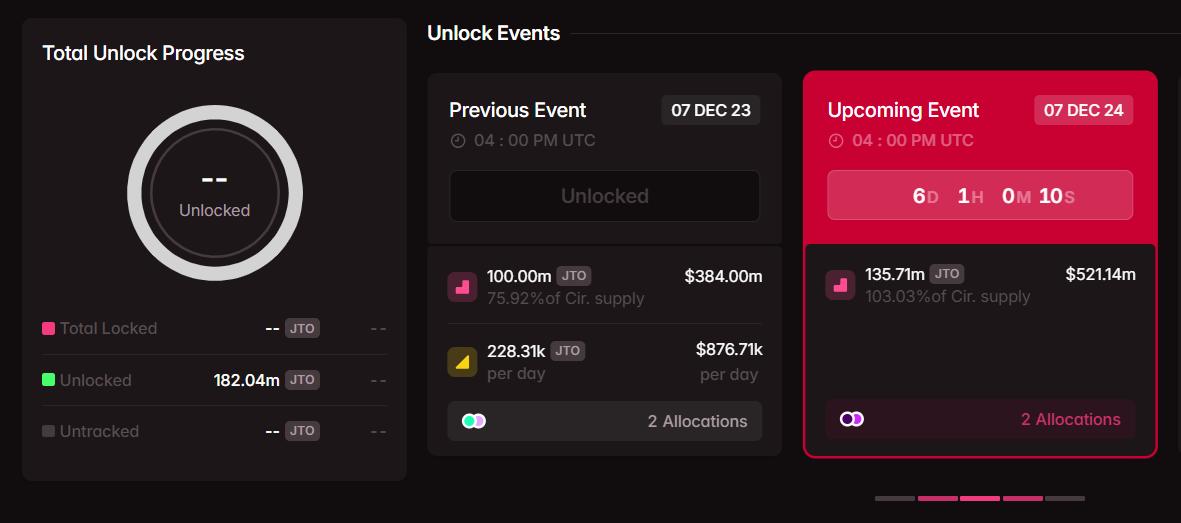Click the green Unlocked legend swatch
The height and width of the screenshot is (523, 1181).
tap(48, 380)
